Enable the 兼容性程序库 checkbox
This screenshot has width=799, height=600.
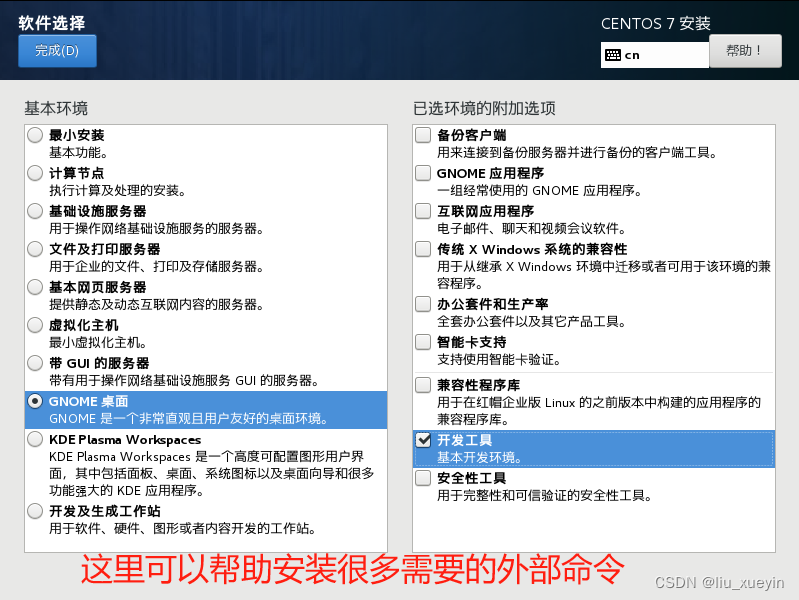click(423, 385)
